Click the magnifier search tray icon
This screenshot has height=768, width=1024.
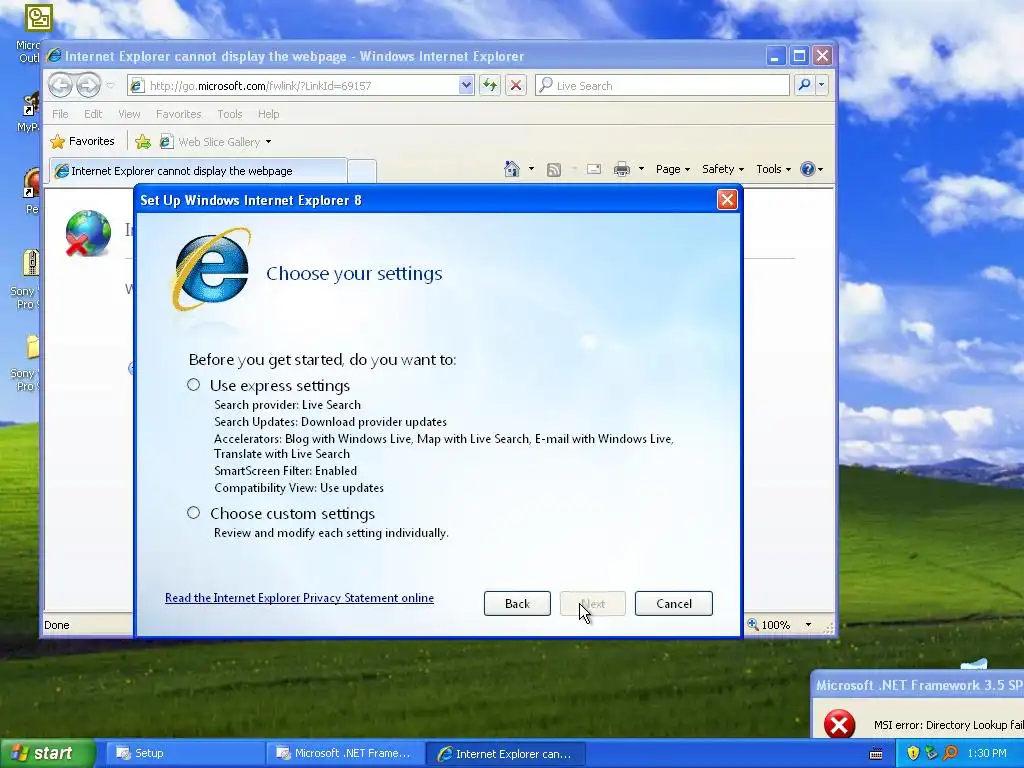coord(950,753)
